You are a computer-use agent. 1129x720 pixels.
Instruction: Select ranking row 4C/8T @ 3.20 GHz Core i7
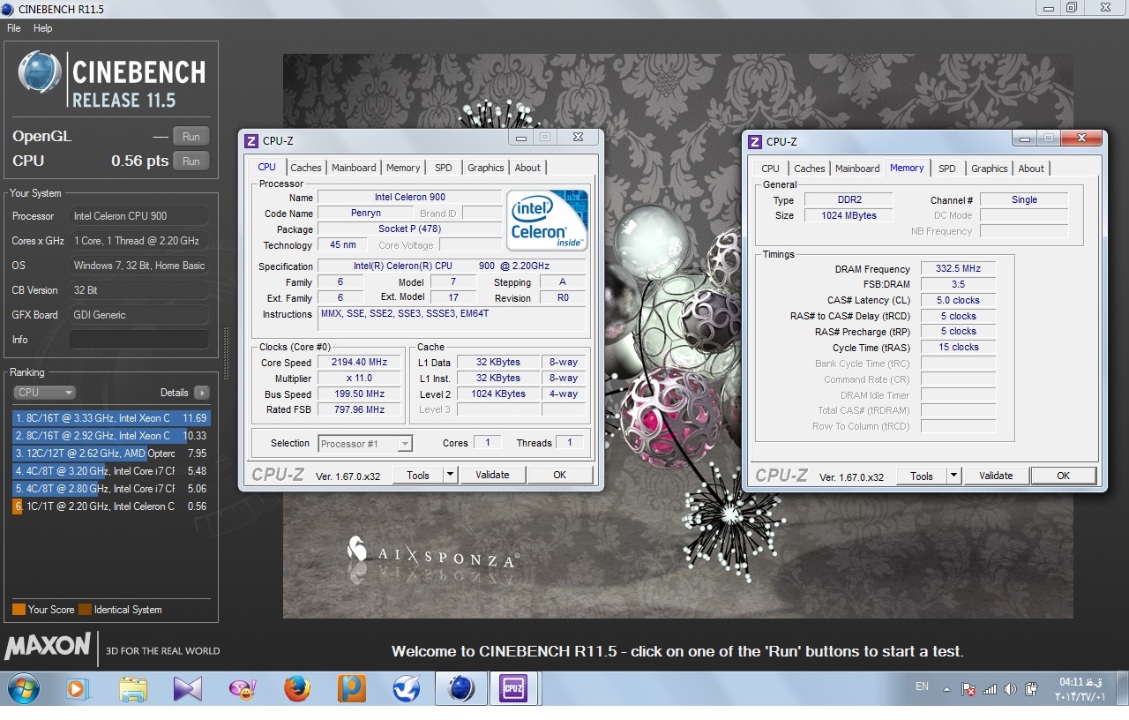pos(111,471)
